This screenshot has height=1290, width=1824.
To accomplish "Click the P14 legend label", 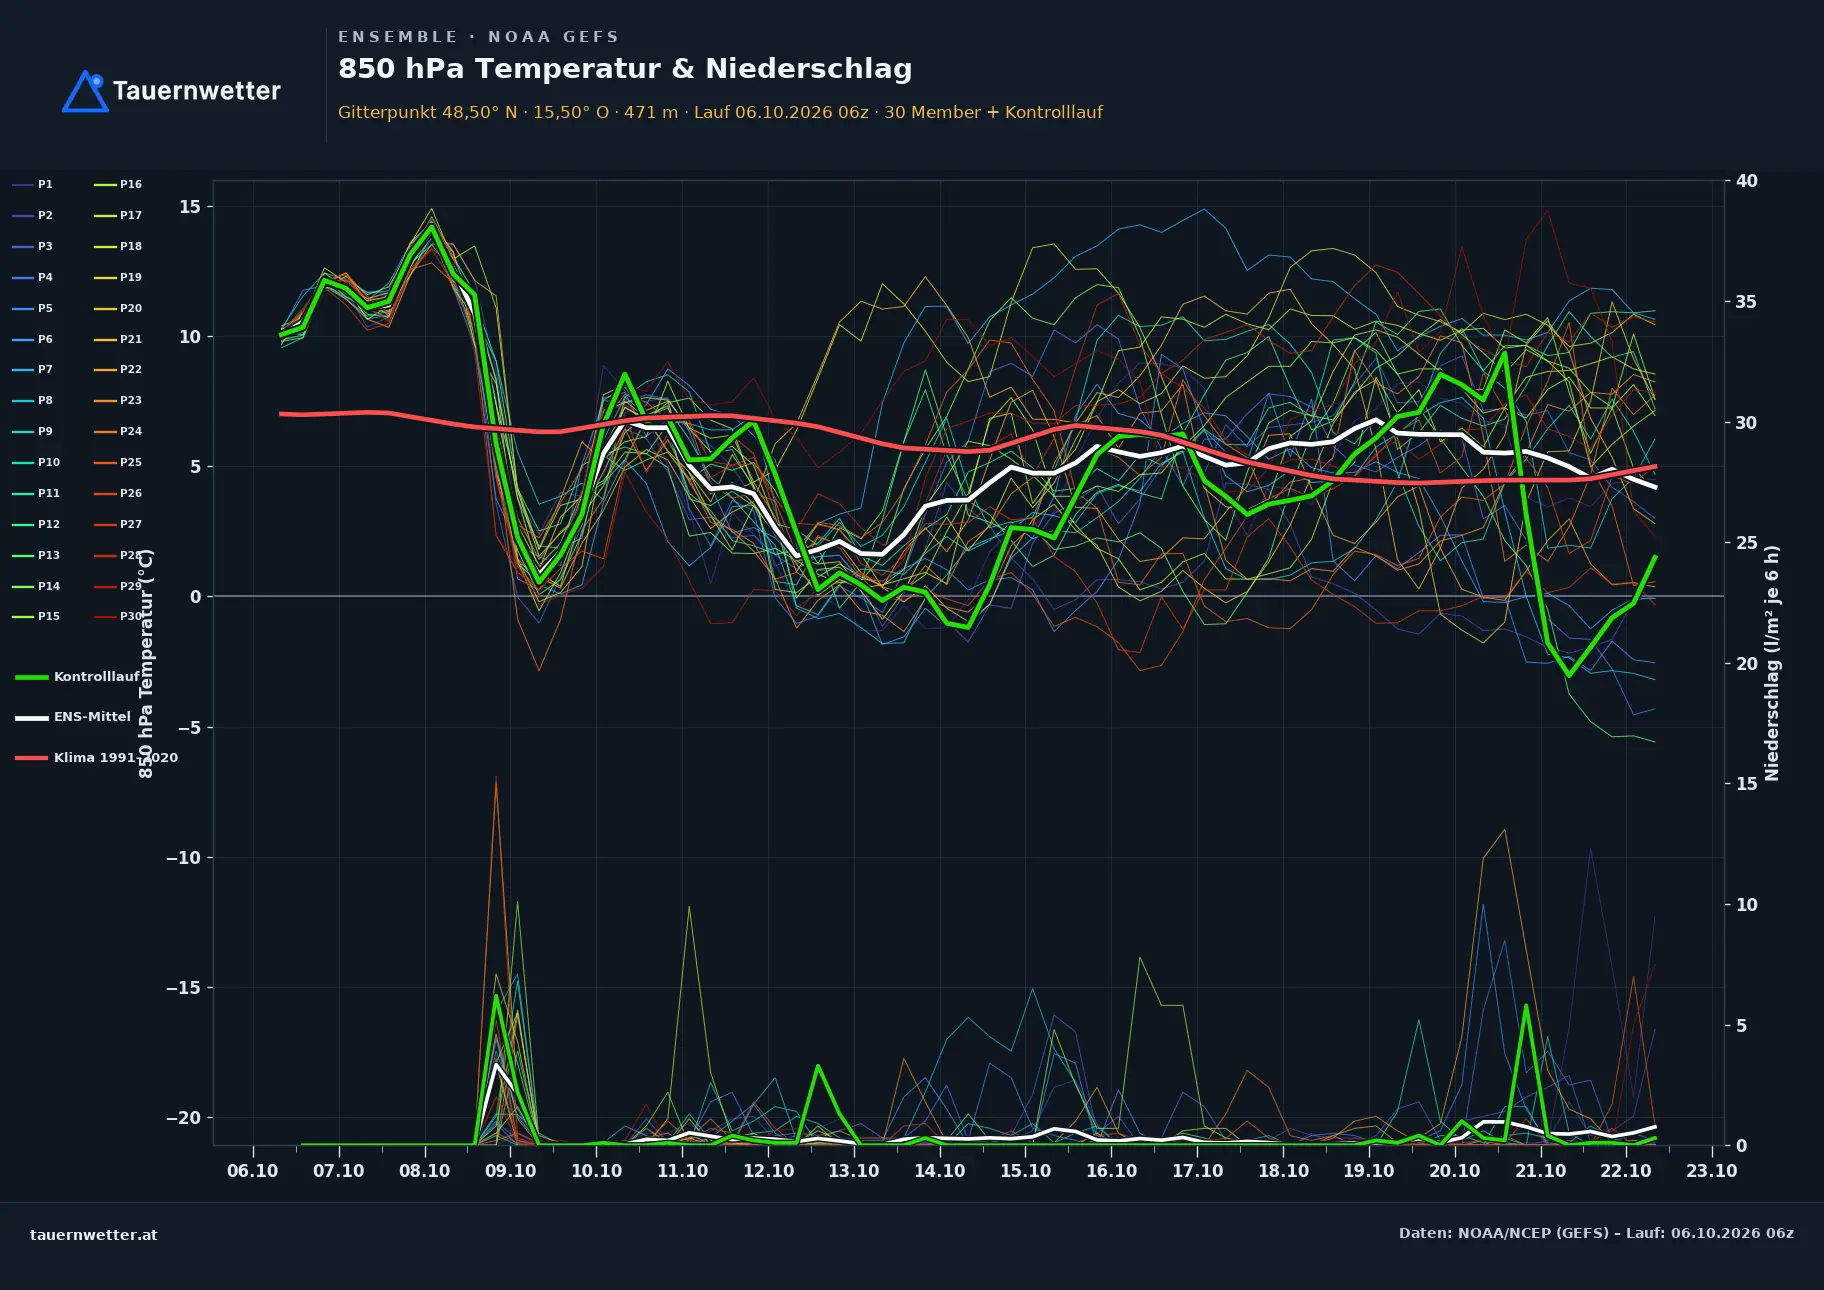I will pos(49,586).
